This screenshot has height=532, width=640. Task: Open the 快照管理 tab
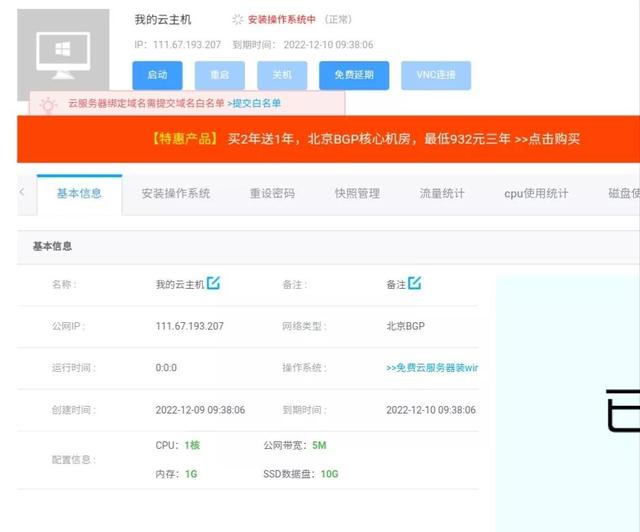(357, 194)
